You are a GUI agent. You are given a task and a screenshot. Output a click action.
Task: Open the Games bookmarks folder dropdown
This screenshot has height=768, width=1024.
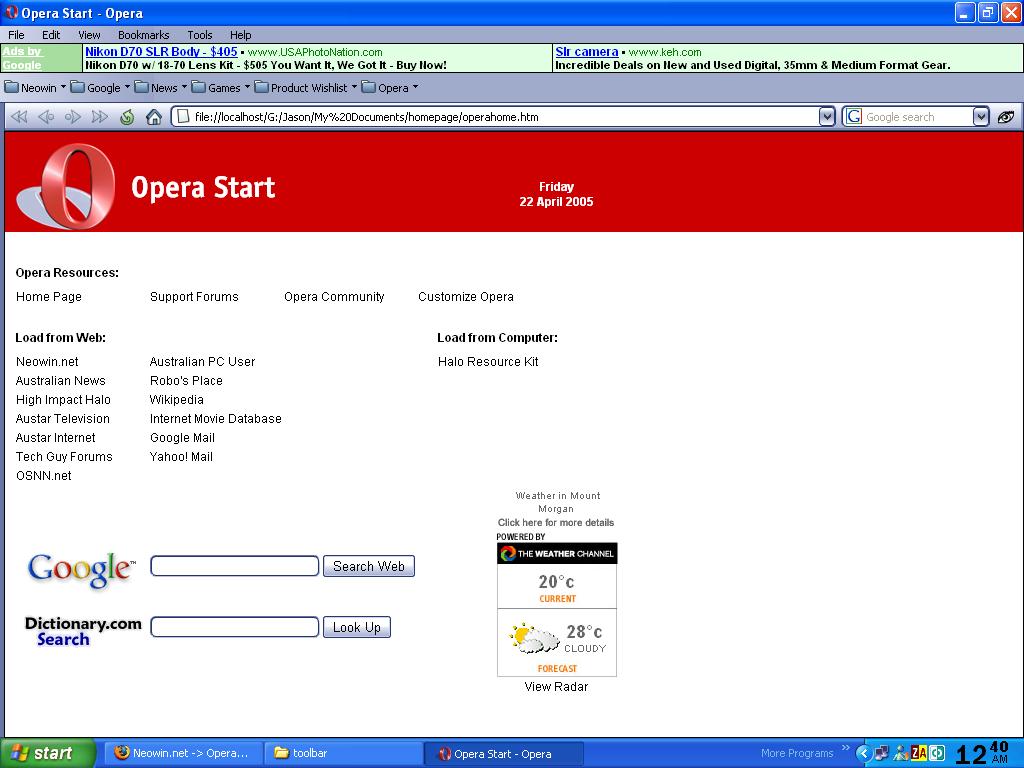point(221,88)
